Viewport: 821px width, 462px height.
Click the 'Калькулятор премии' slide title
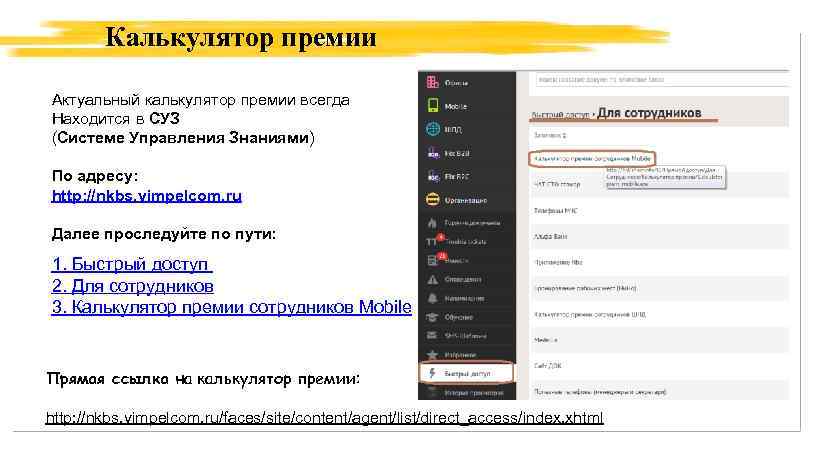(x=241, y=37)
